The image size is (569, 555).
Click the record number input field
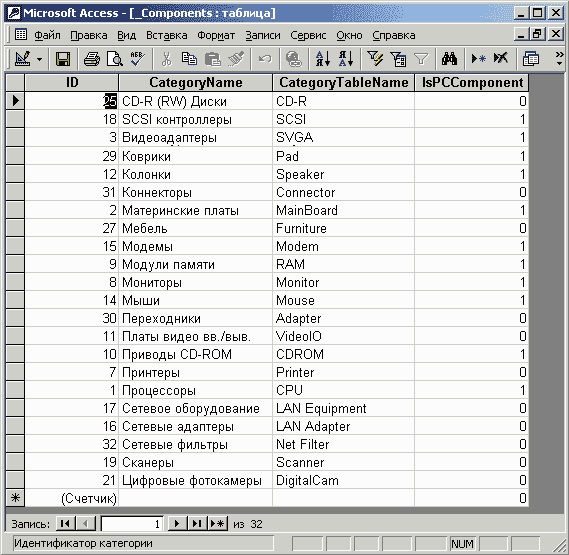[132, 523]
